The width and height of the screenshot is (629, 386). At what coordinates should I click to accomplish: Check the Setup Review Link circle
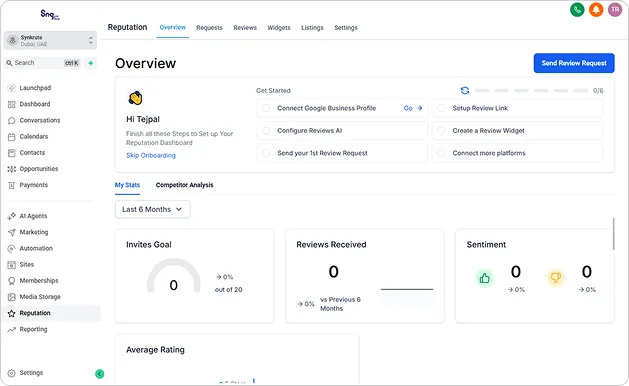[441, 108]
